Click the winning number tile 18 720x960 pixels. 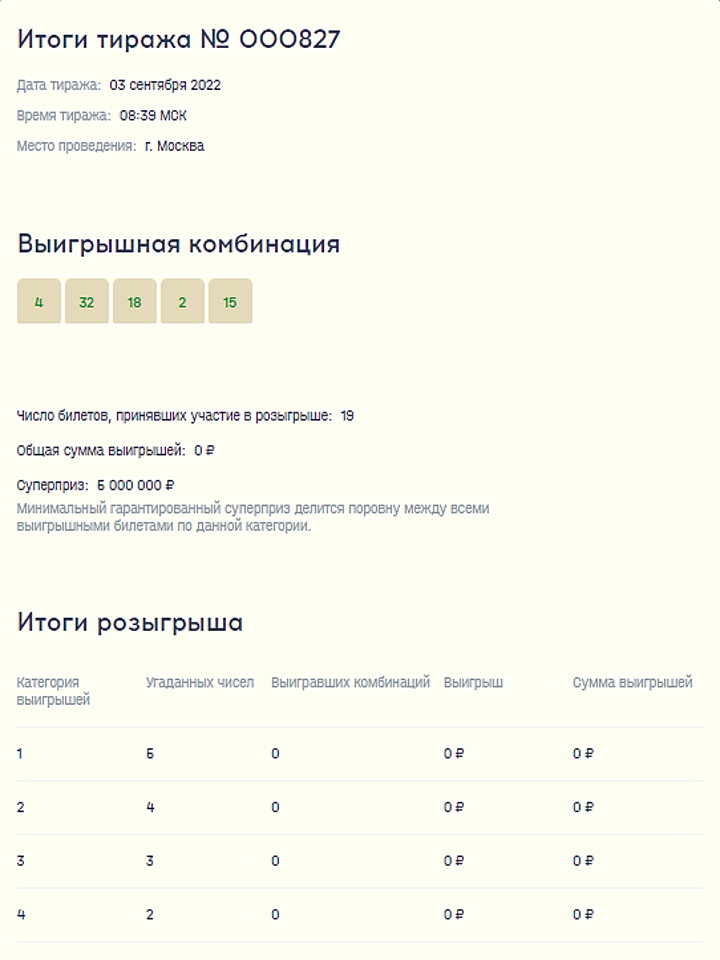(x=135, y=302)
